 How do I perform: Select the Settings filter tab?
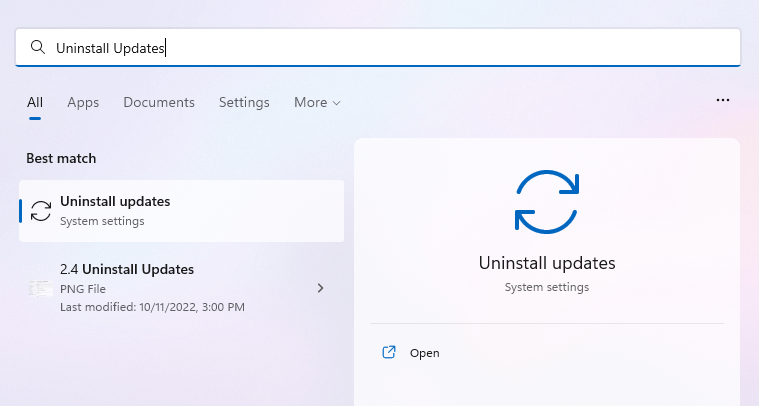[x=244, y=102]
